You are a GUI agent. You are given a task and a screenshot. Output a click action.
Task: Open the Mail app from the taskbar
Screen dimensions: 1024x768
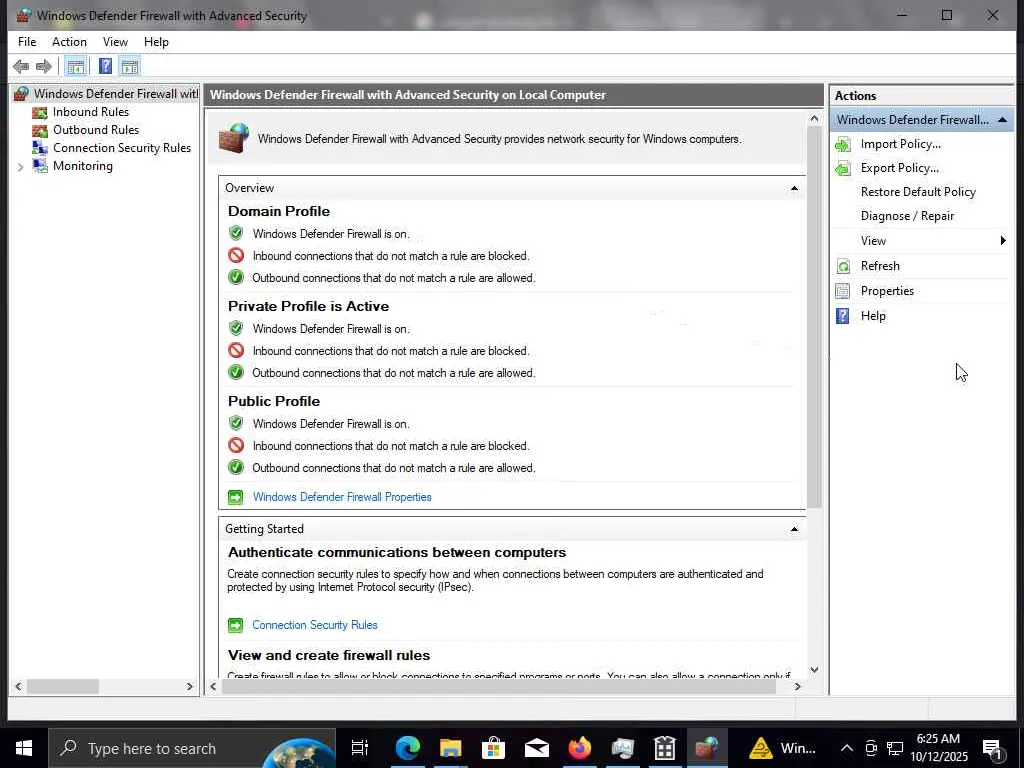coord(536,748)
